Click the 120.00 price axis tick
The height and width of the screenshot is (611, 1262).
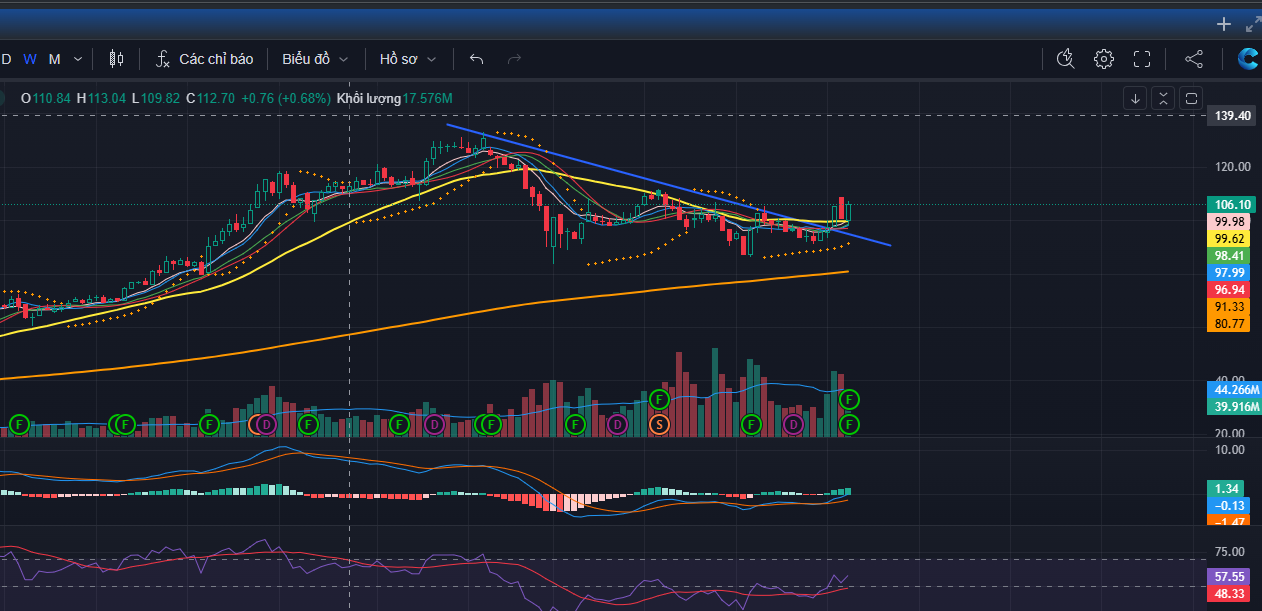pos(1233,167)
